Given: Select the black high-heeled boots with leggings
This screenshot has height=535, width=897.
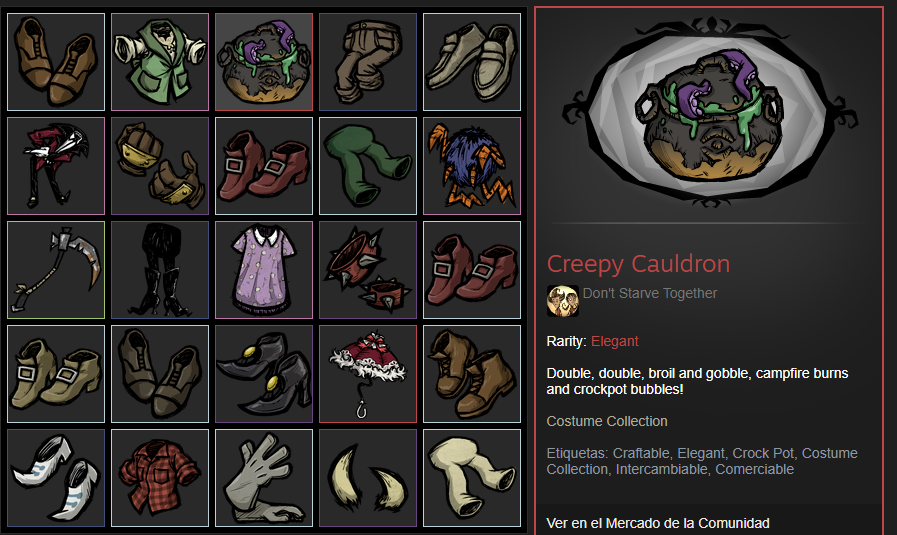Looking at the screenshot, I should tap(160, 270).
